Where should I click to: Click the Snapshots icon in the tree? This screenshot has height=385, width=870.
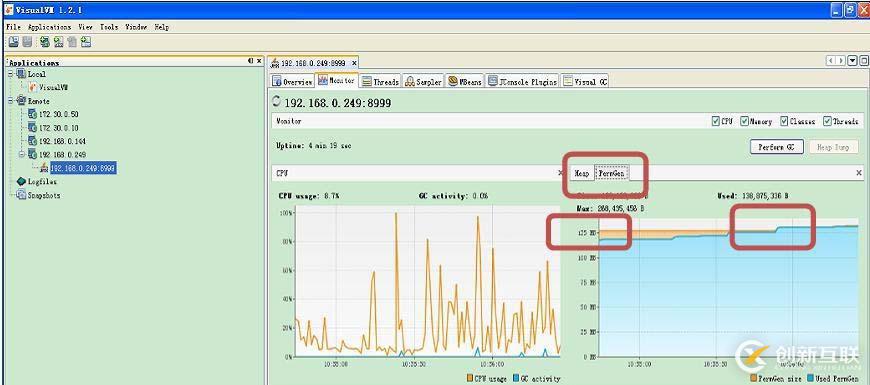coord(21,195)
